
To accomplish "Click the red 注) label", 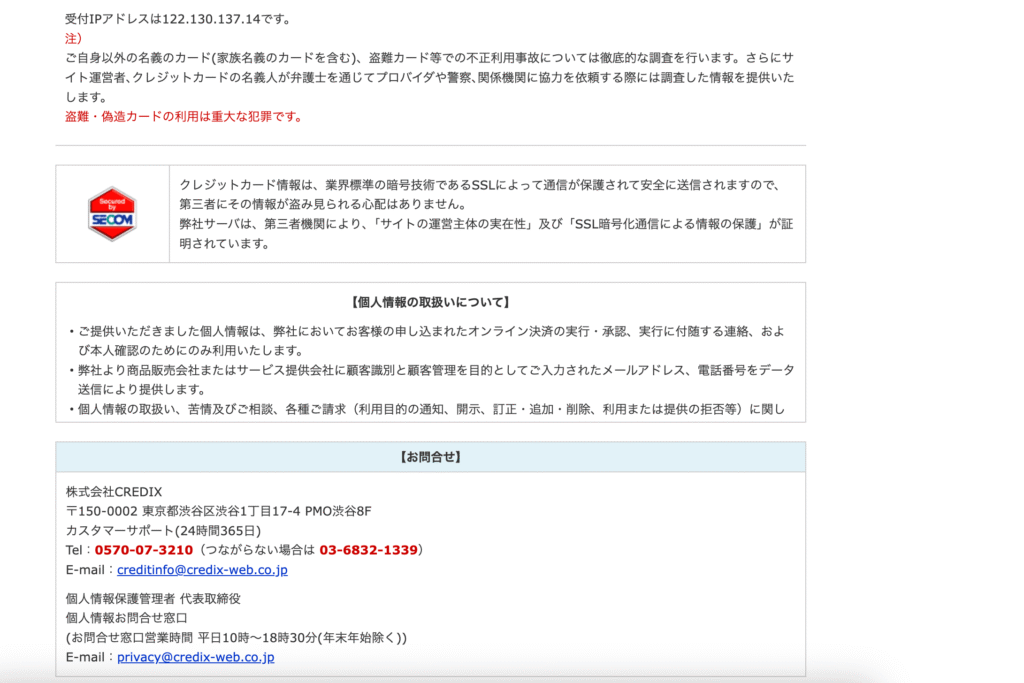I will (x=73, y=39).
